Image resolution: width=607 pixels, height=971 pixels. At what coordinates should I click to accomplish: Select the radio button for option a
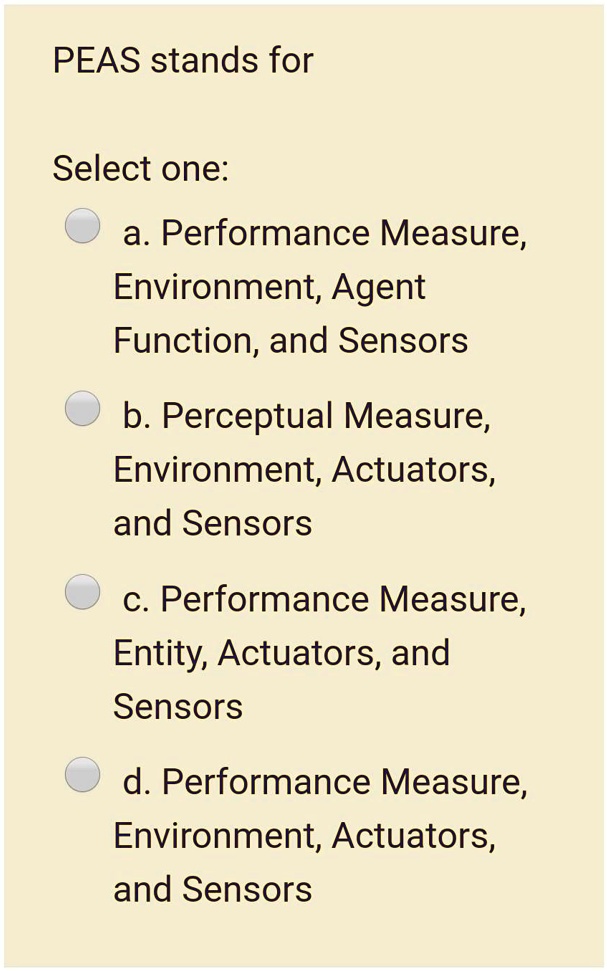(81, 225)
